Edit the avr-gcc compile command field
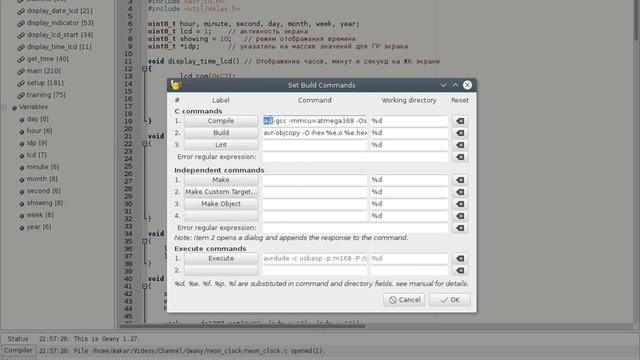Screen dimensions: 640x360 tap(315, 121)
